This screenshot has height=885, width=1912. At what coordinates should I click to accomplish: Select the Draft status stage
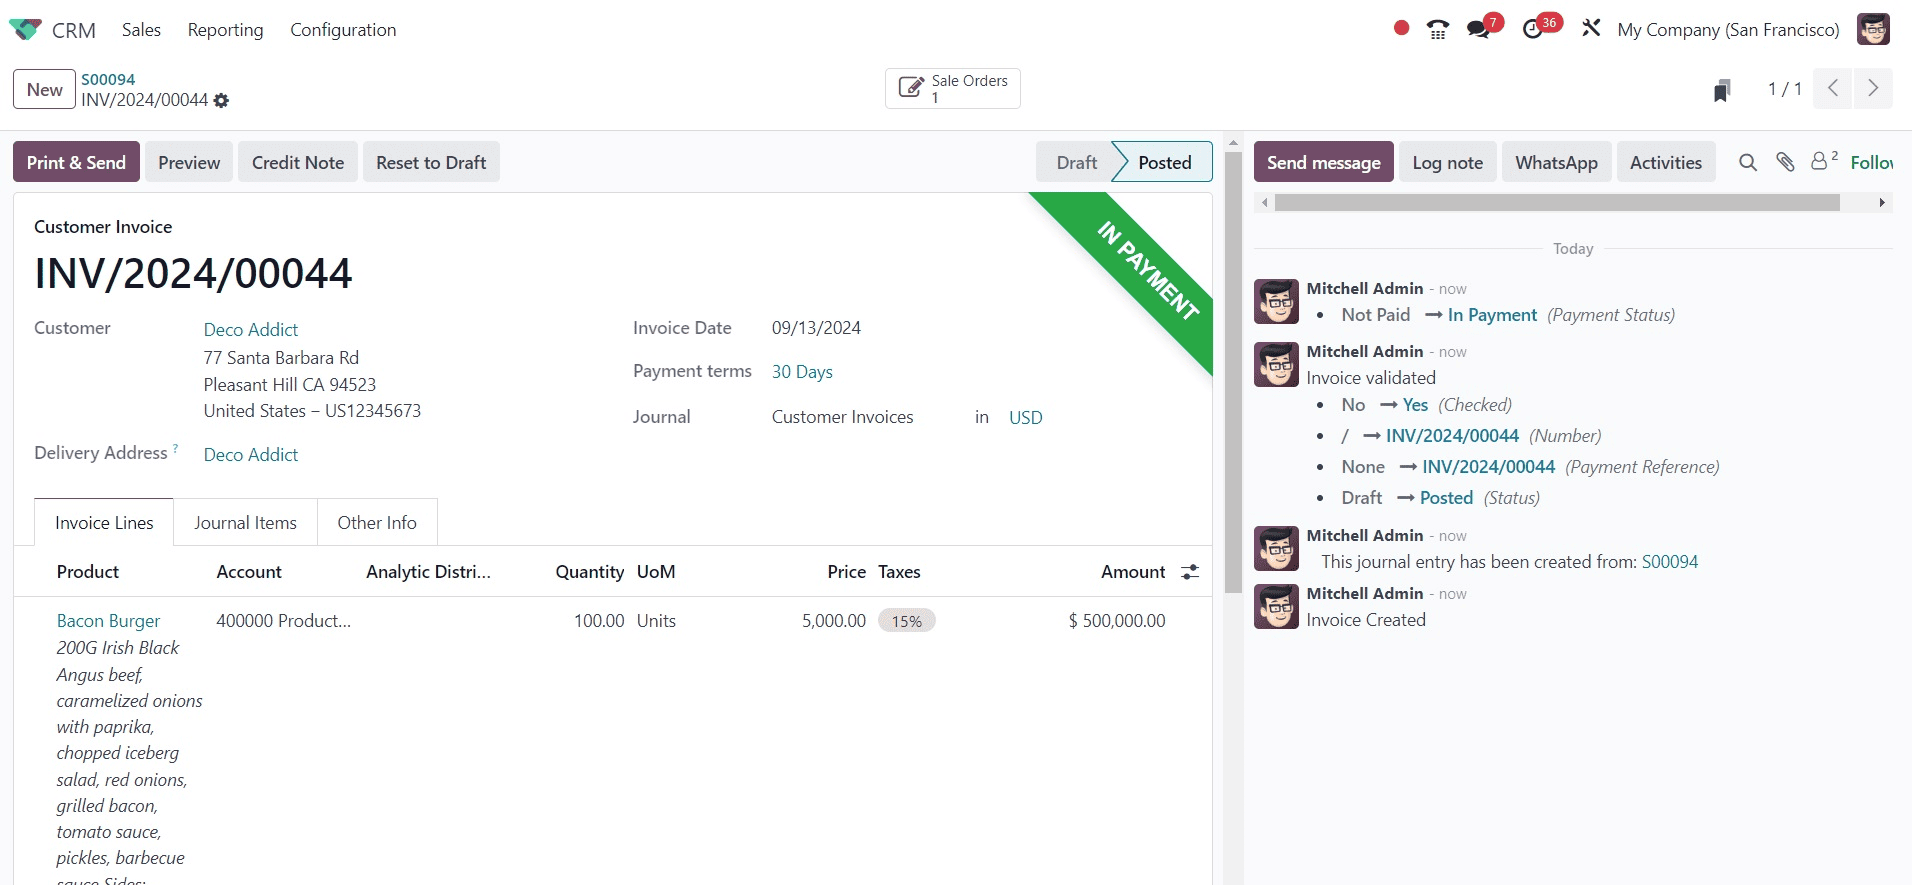click(x=1076, y=162)
